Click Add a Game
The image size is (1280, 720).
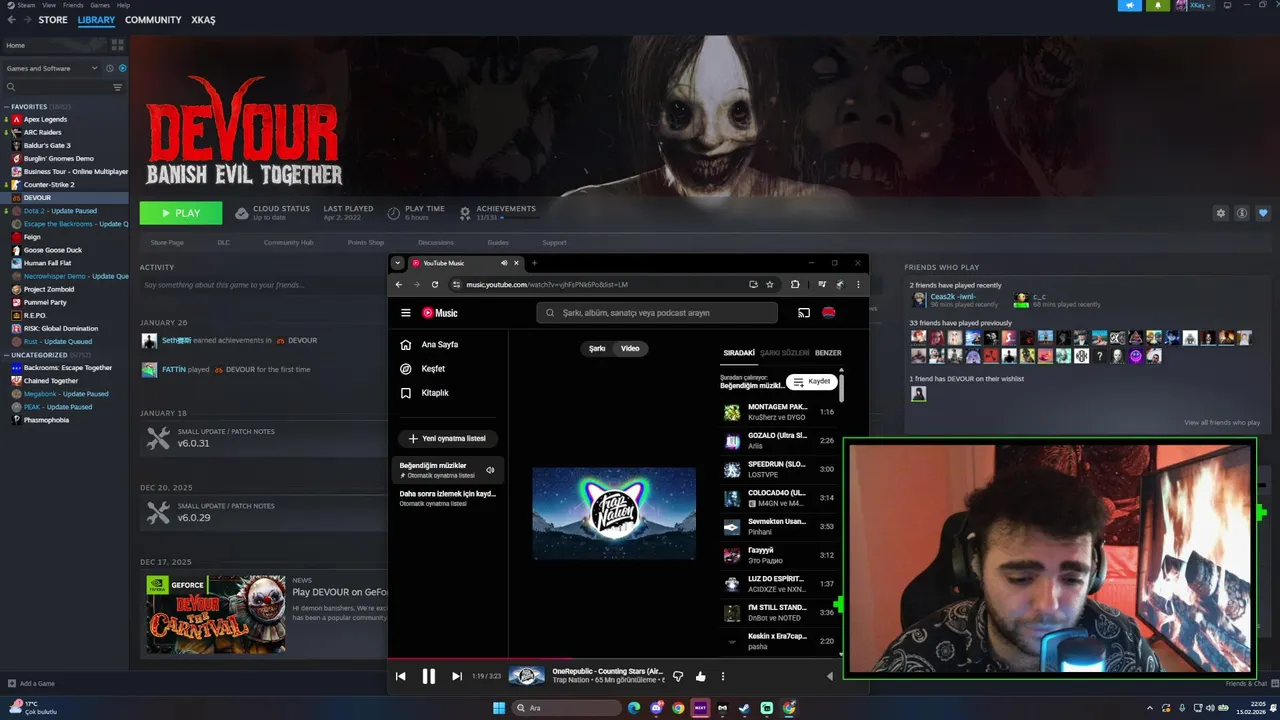click(31, 684)
